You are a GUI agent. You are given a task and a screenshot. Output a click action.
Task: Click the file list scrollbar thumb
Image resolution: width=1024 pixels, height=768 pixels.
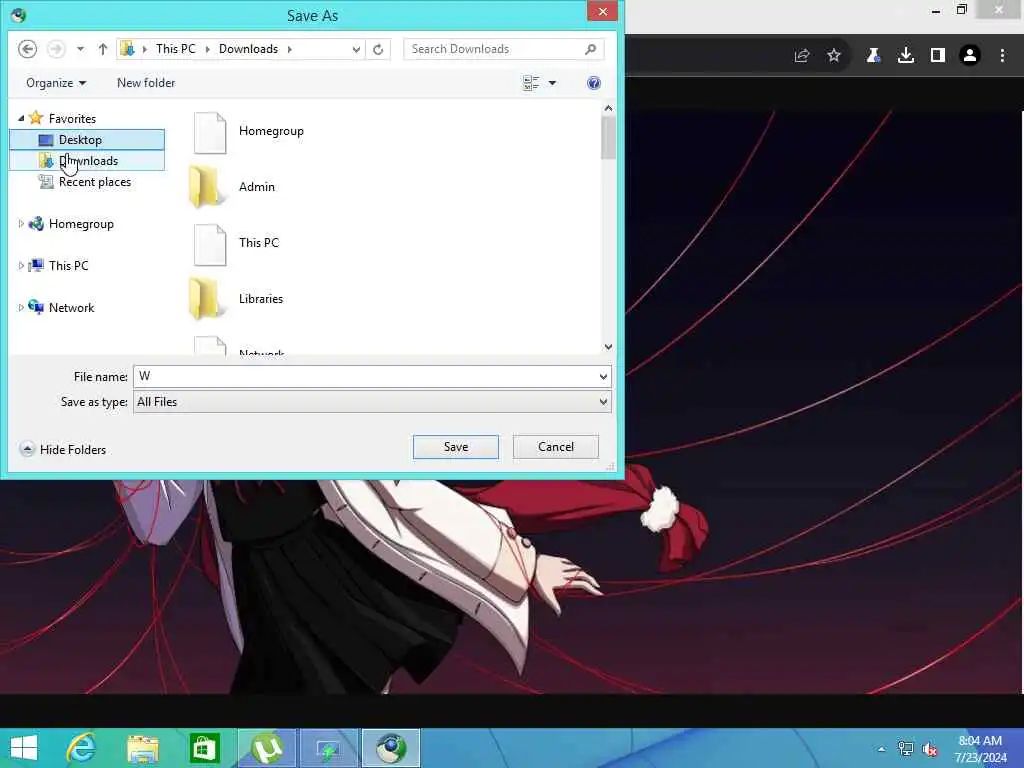click(x=608, y=138)
